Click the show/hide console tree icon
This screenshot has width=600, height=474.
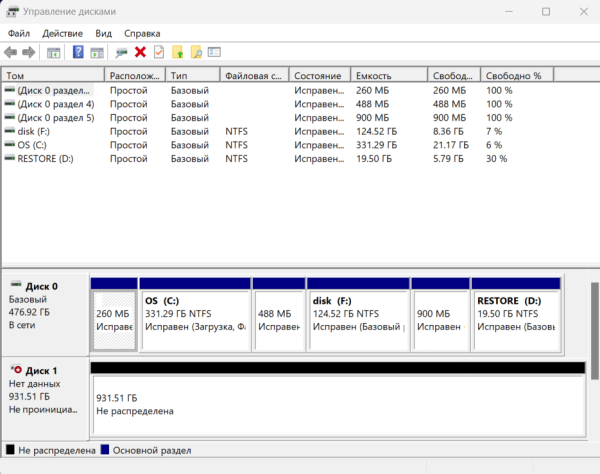pos(53,52)
